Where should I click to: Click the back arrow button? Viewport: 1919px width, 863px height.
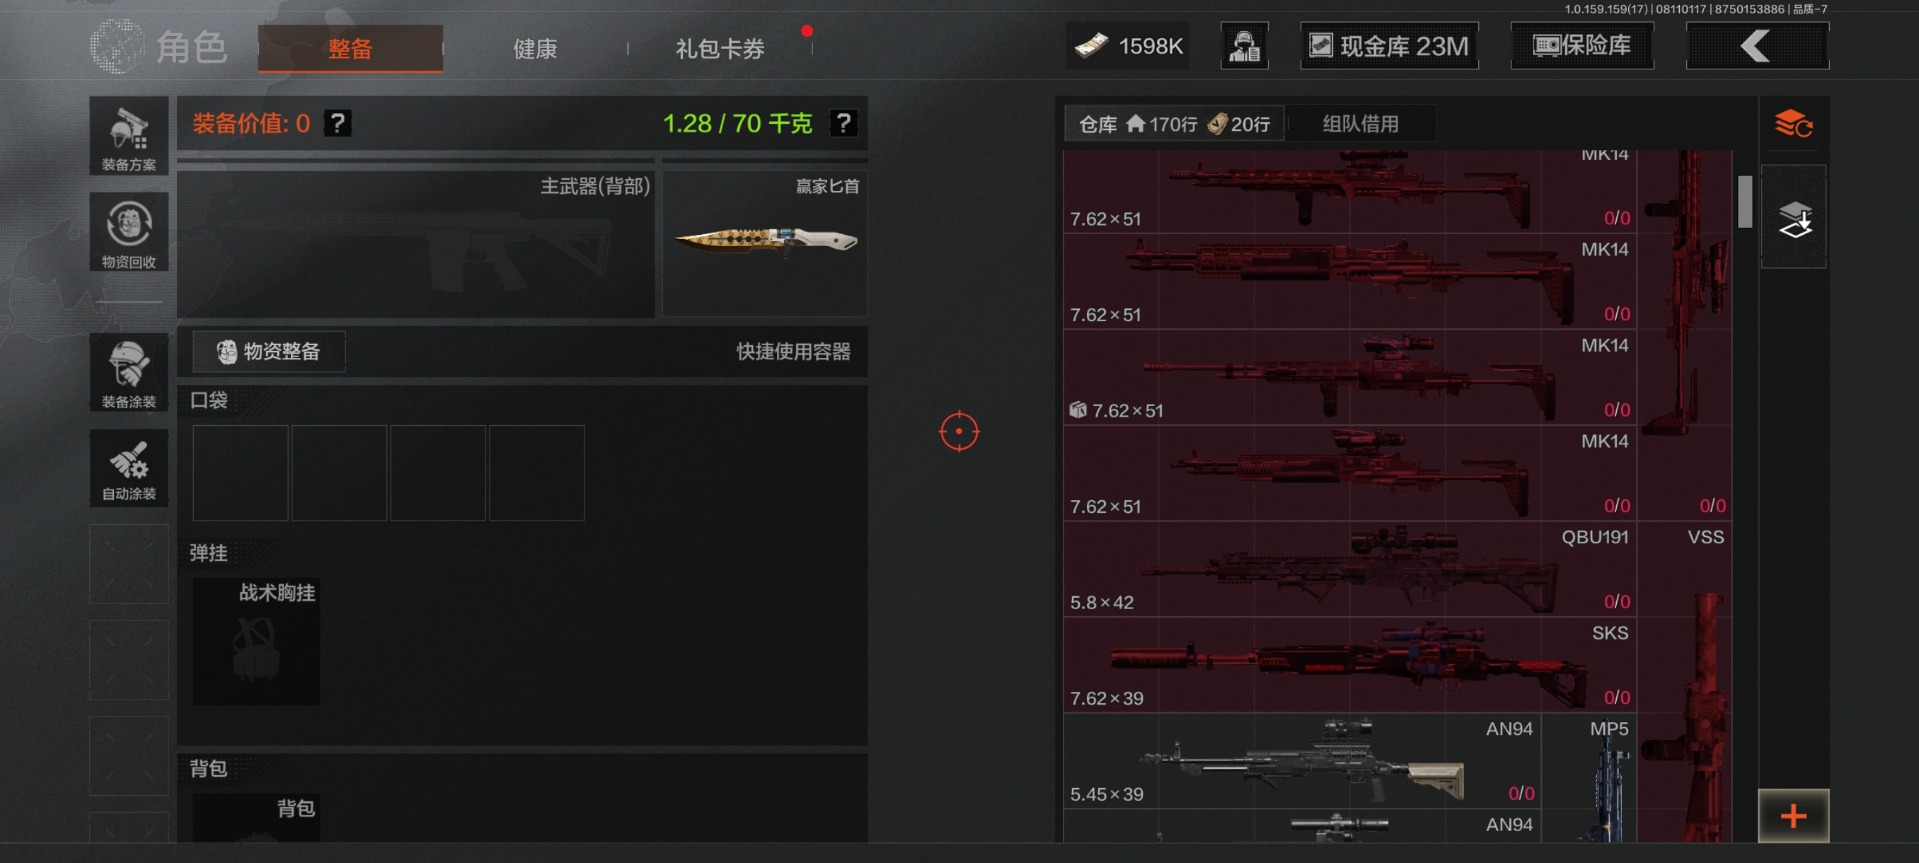tap(1757, 46)
